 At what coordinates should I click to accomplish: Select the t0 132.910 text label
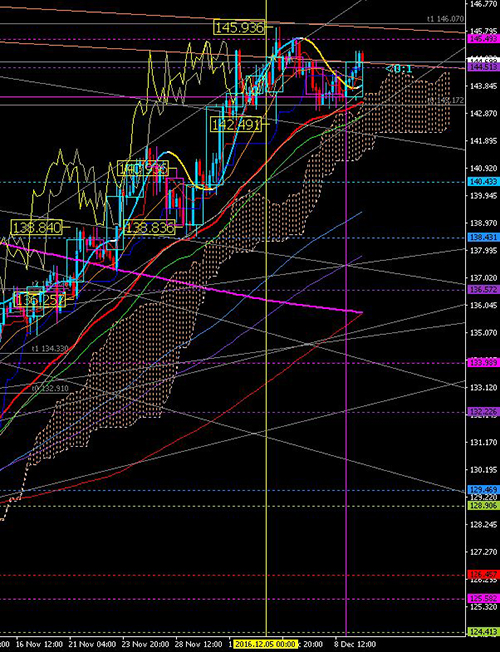(50, 388)
